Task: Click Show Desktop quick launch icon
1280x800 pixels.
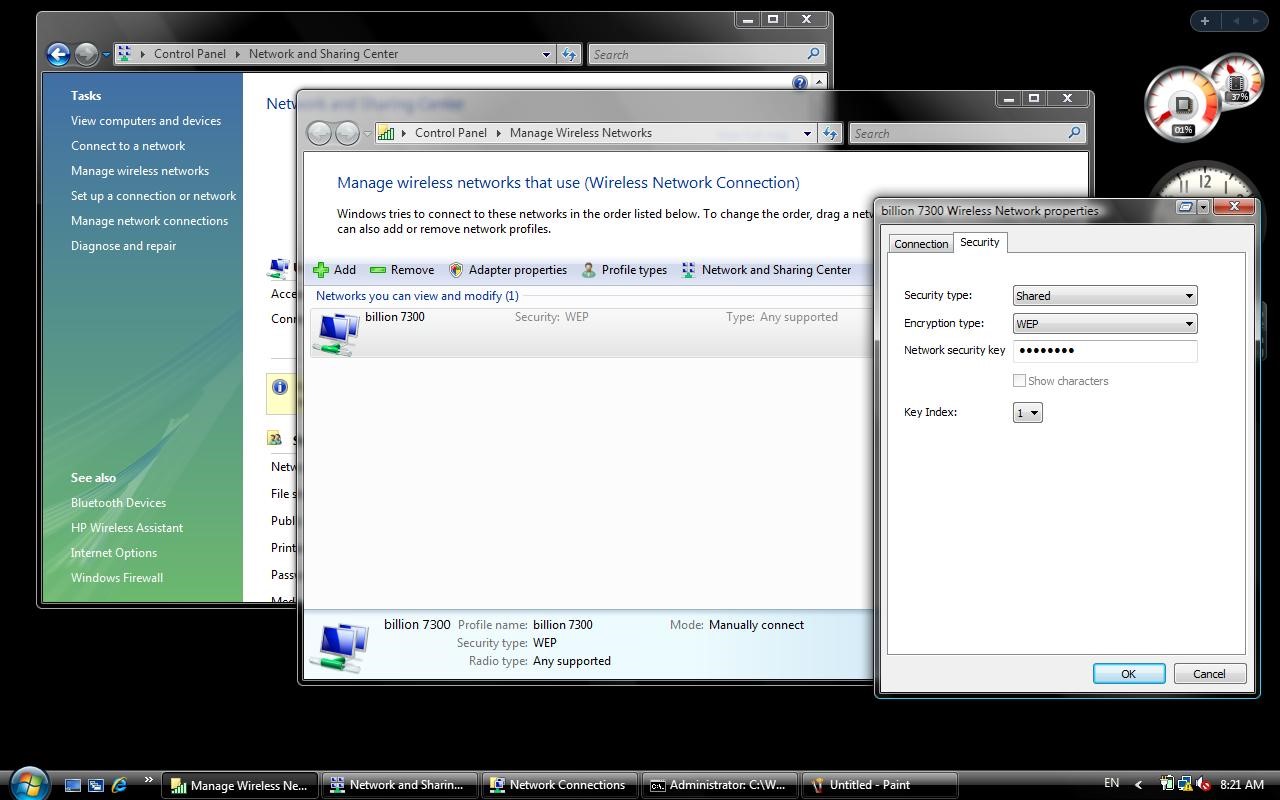Action: click(73, 785)
